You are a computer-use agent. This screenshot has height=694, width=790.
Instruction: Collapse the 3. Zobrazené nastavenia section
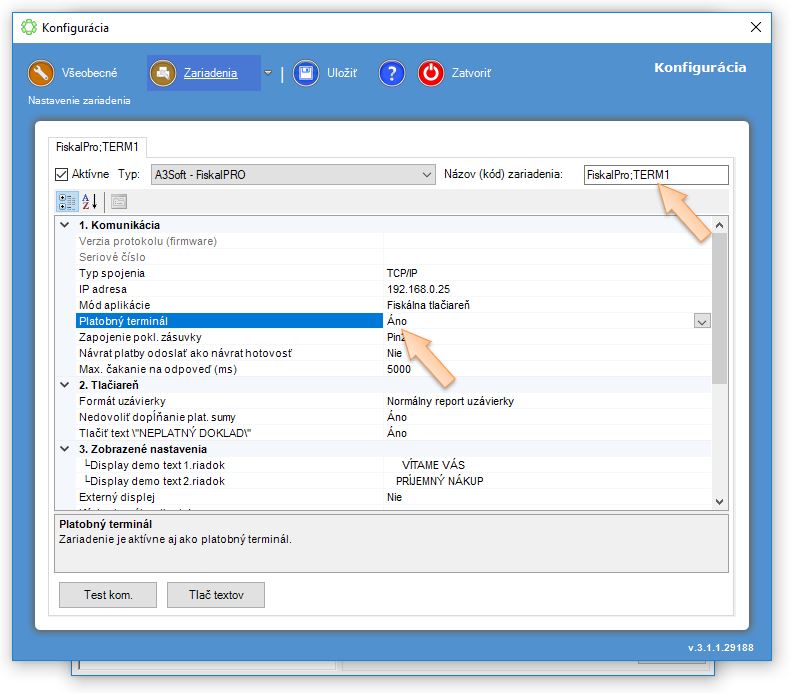pos(65,449)
